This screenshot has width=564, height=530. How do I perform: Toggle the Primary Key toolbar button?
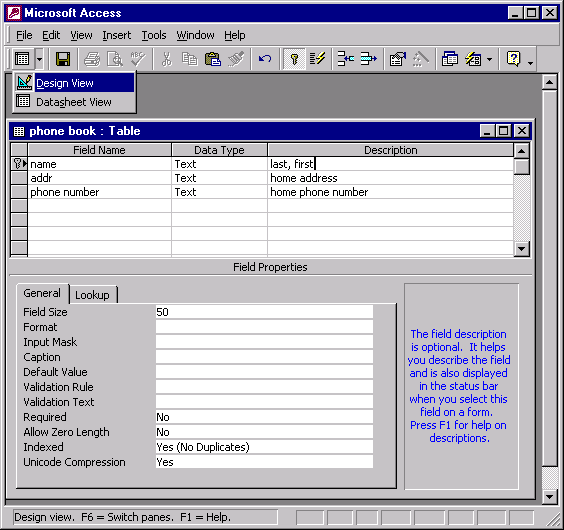(x=294, y=59)
